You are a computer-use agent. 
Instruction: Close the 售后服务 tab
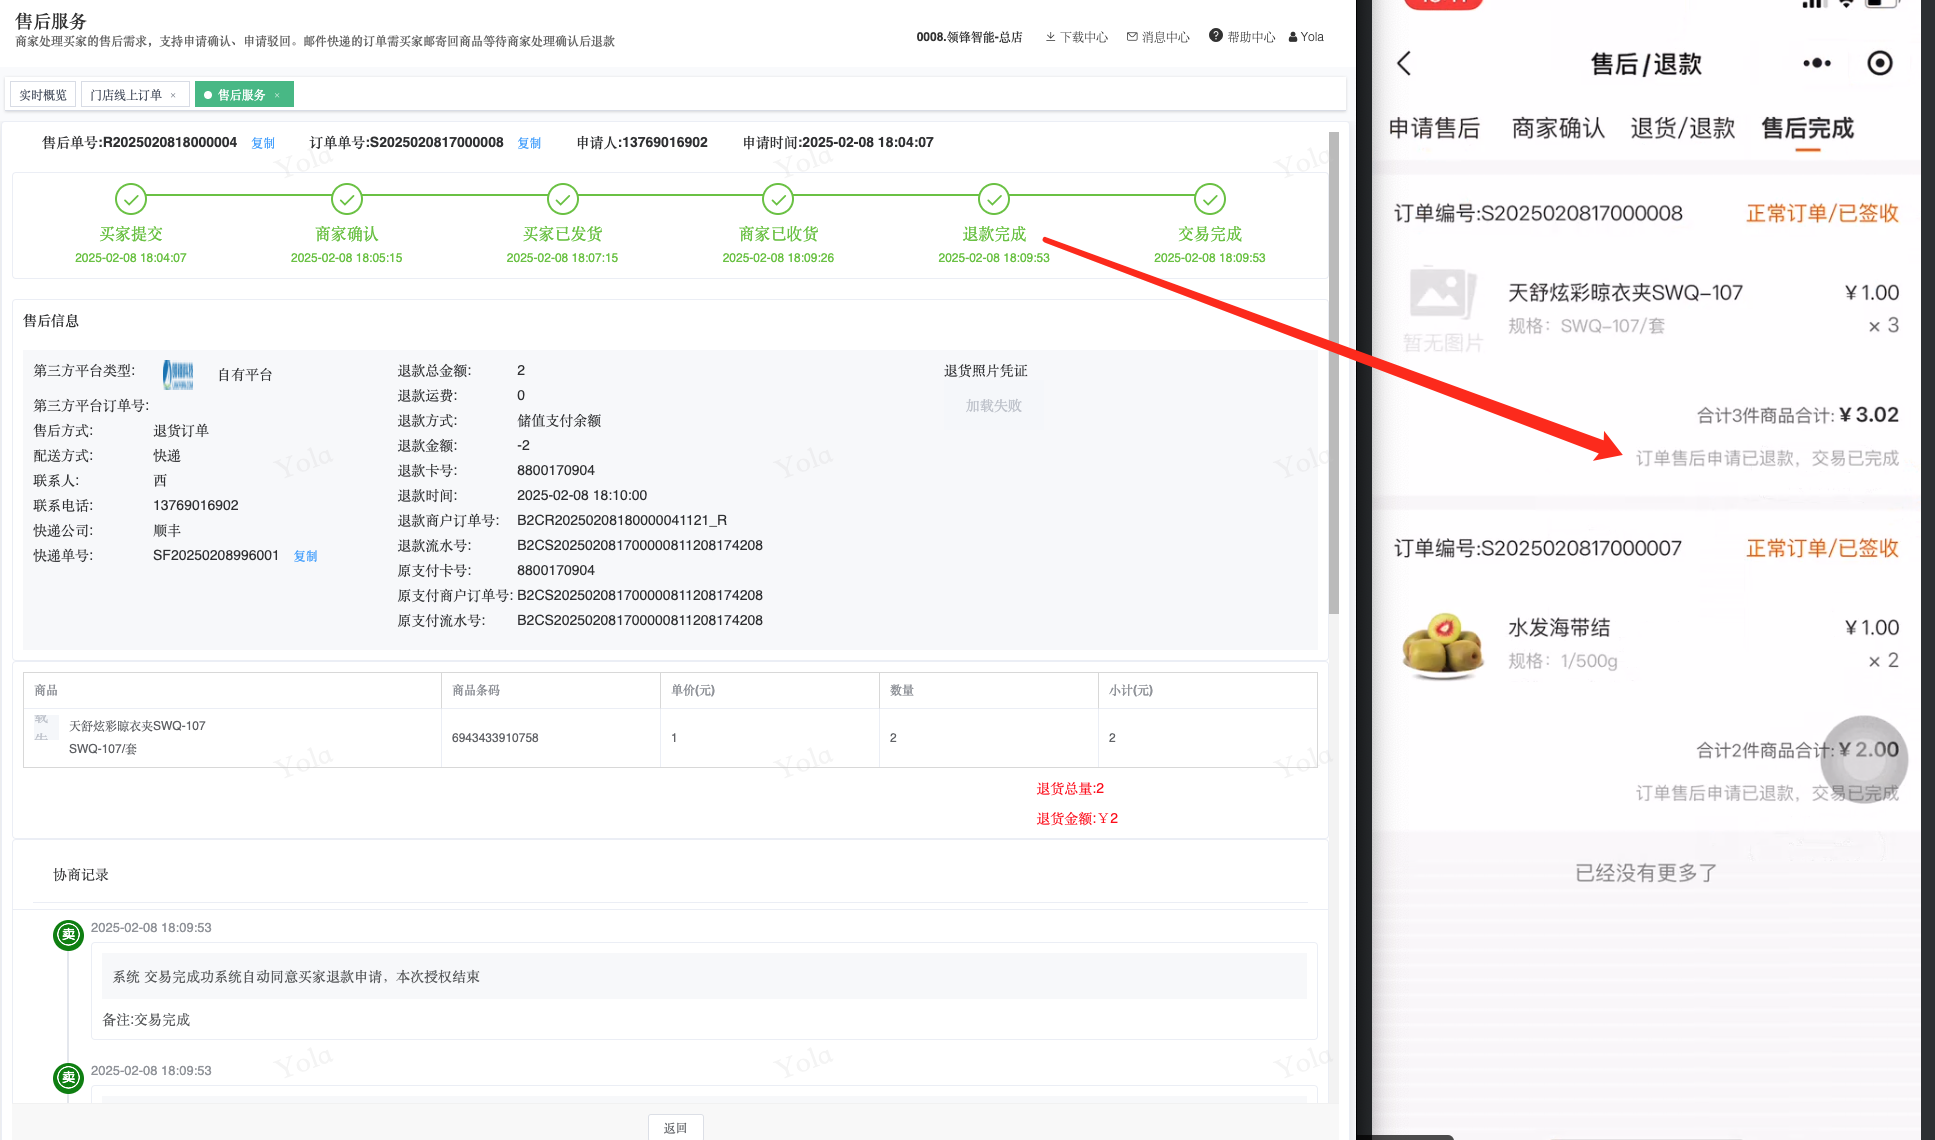(277, 95)
